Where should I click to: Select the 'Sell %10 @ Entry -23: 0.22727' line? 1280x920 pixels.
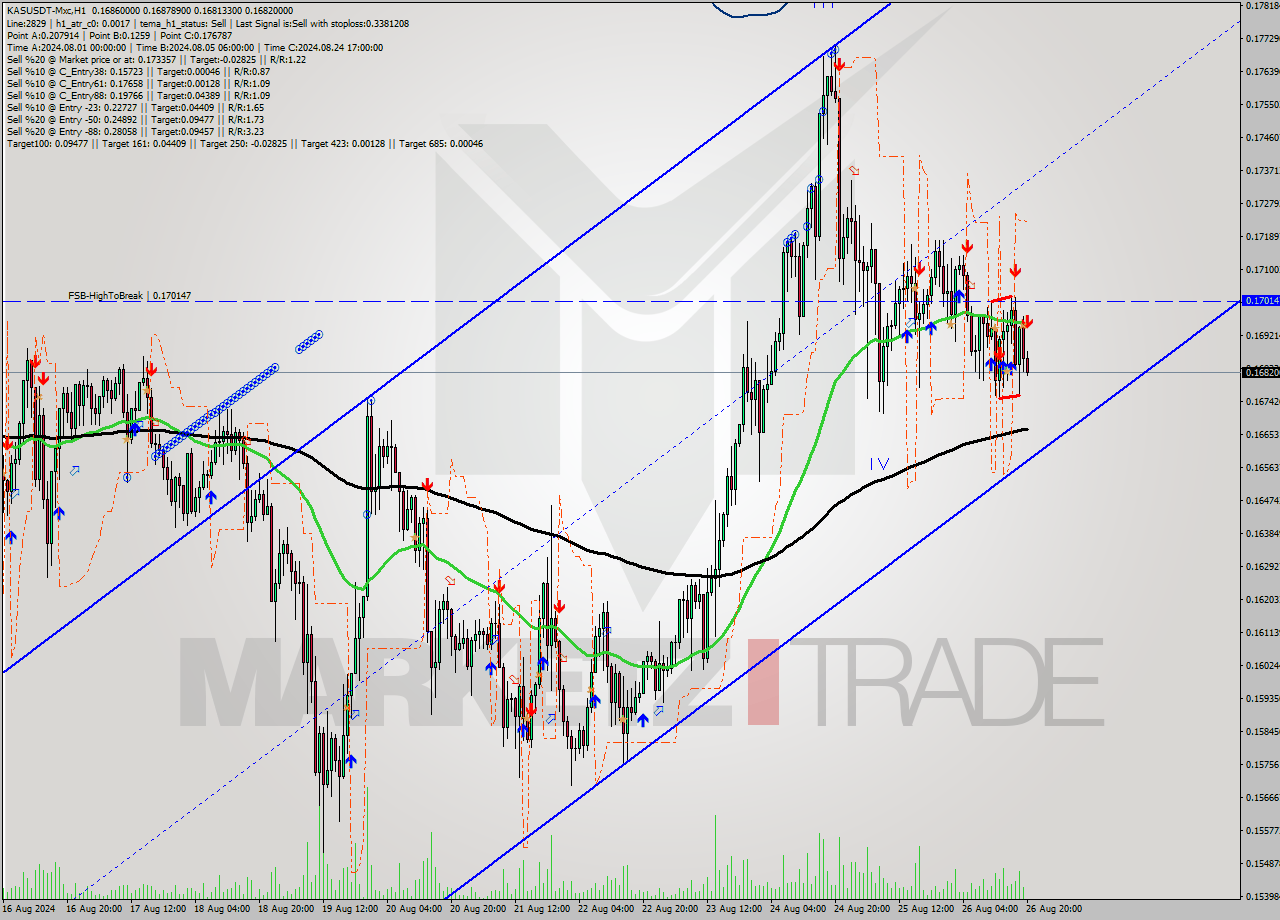coord(135,107)
